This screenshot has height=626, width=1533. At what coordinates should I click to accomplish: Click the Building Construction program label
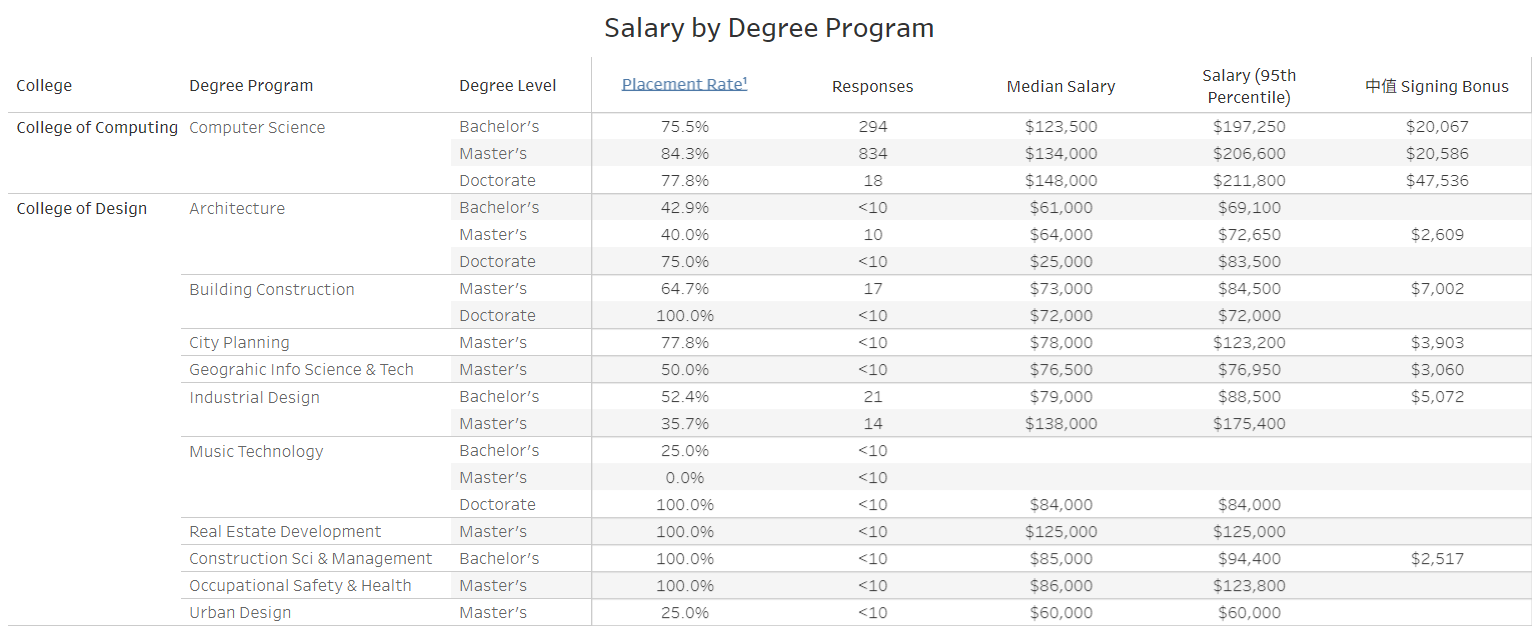[272, 290]
